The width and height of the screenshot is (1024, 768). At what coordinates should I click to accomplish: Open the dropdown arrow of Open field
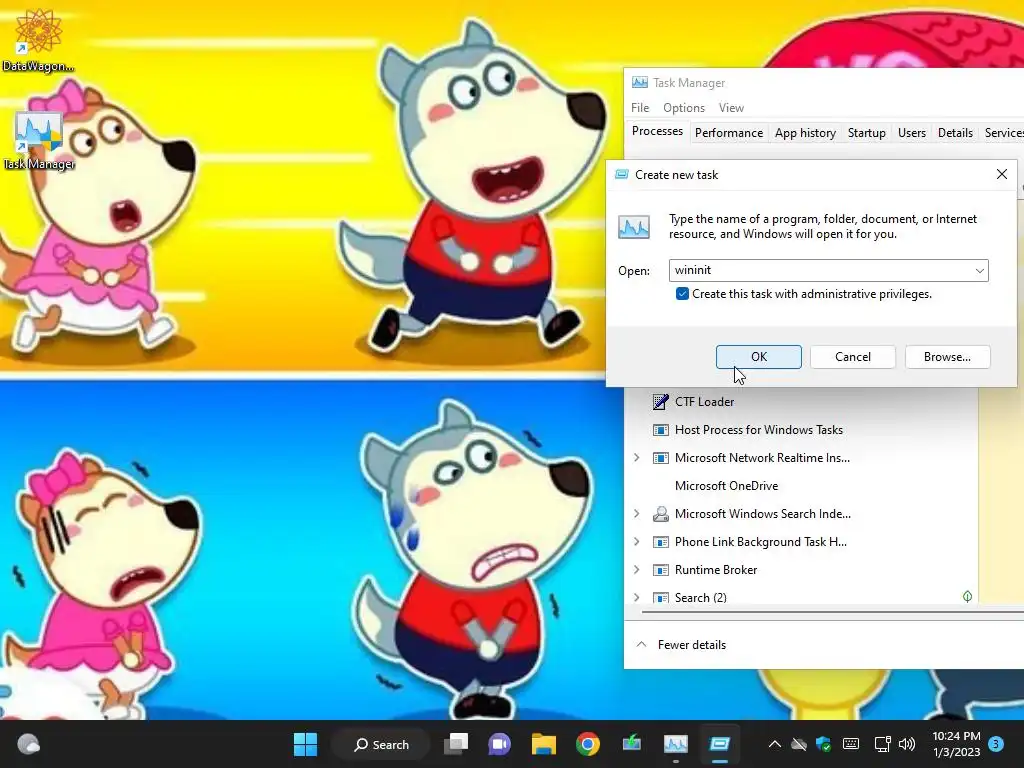pos(980,270)
